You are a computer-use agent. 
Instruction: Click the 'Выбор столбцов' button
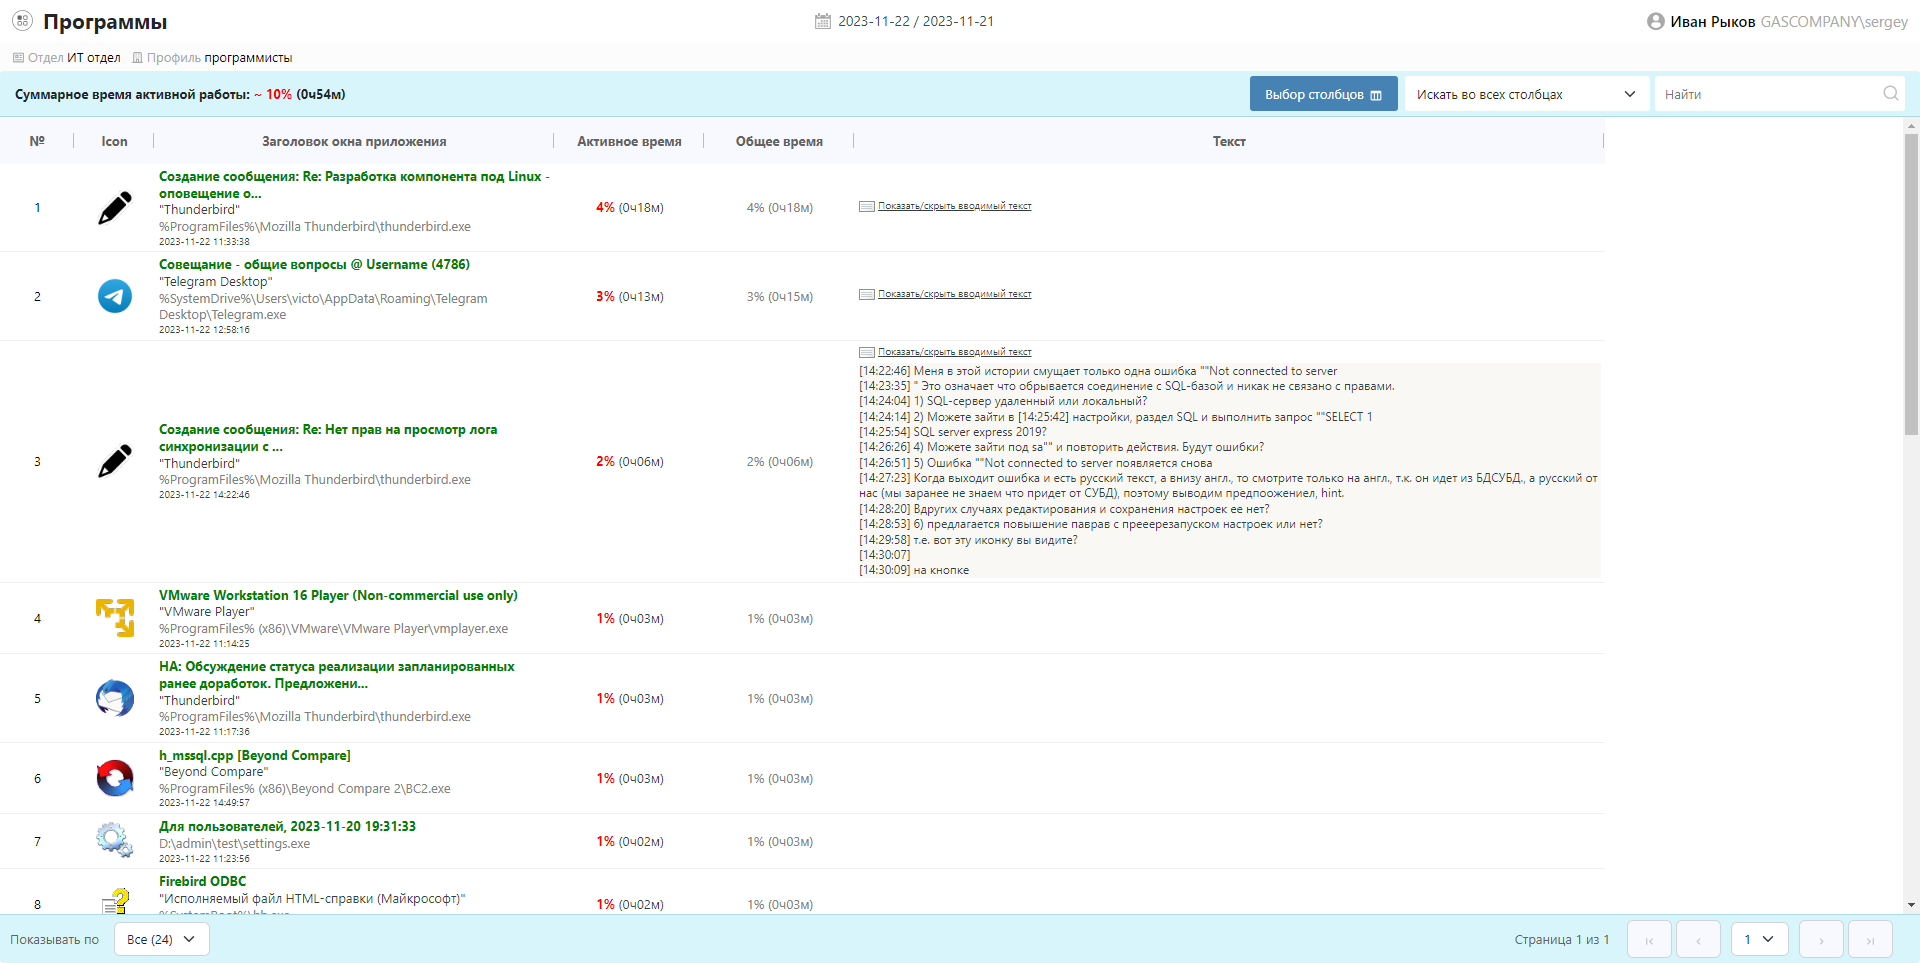pos(1323,94)
